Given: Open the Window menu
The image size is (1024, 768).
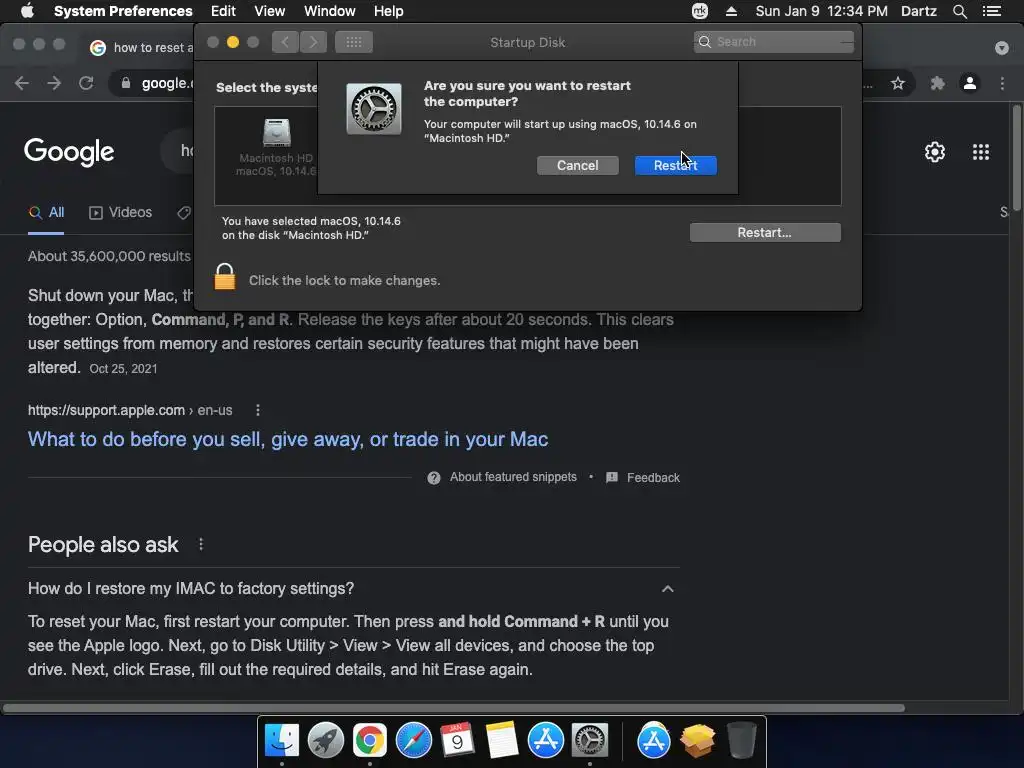Looking at the screenshot, I should coord(330,11).
